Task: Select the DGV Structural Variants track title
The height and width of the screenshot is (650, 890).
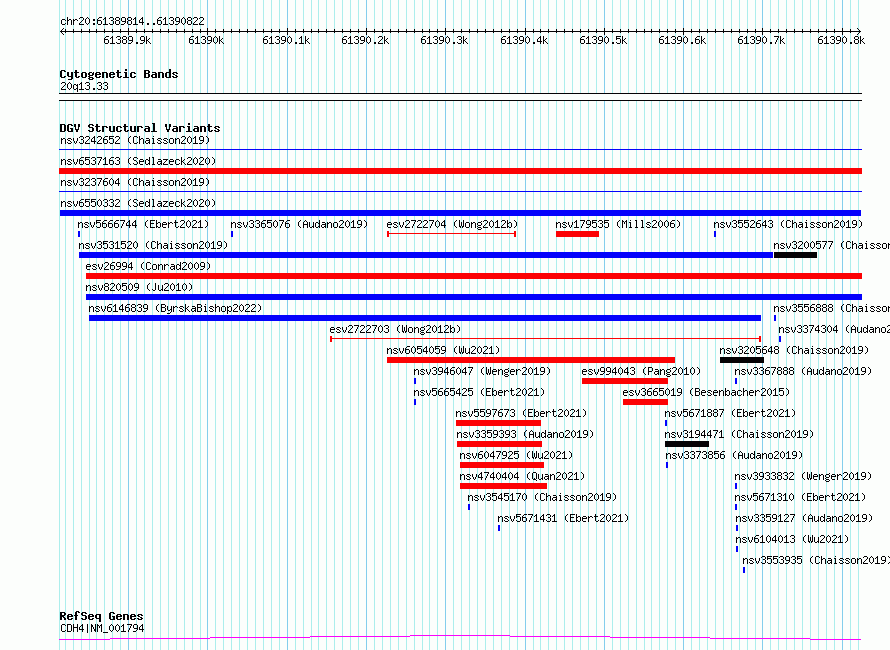Action: tap(140, 128)
